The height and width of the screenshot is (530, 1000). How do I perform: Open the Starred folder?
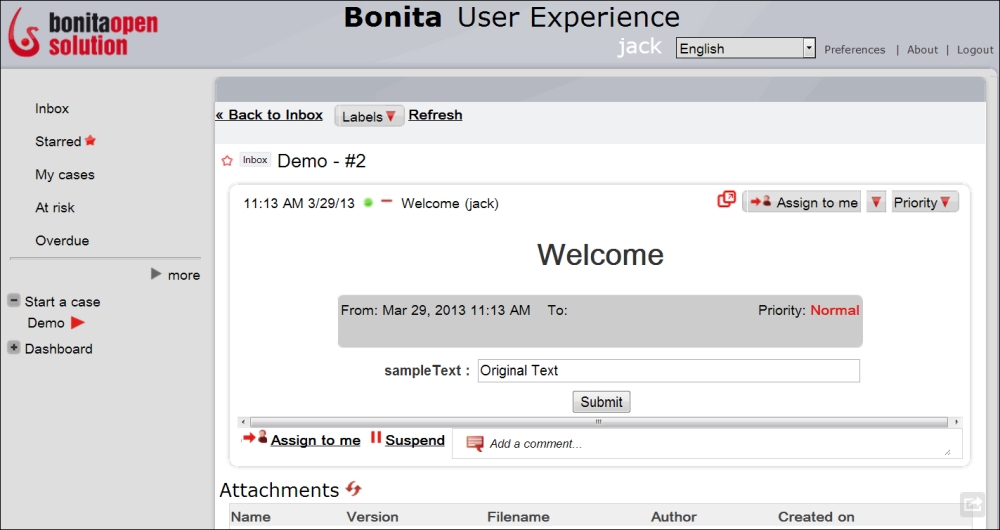(58, 142)
